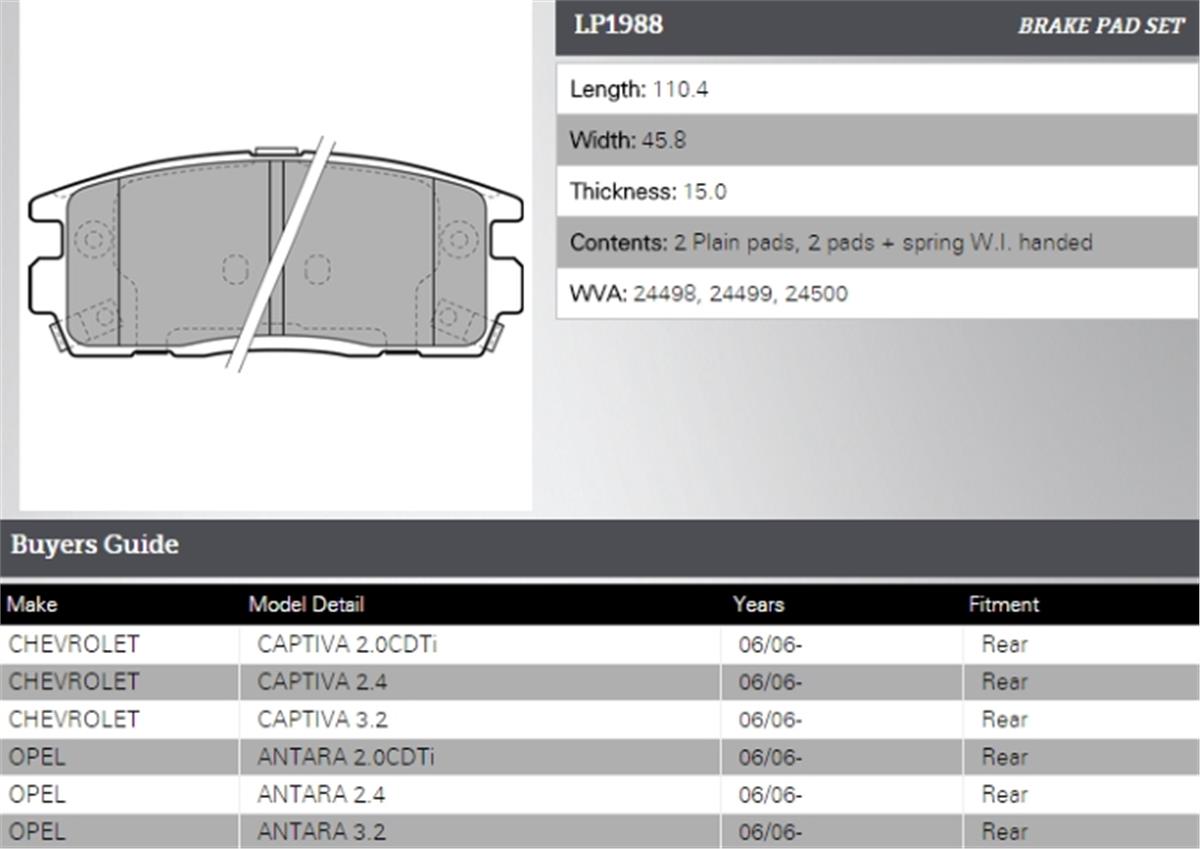Select OPEL in the ANTARA 2.0CDTi row

click(37, 757)
